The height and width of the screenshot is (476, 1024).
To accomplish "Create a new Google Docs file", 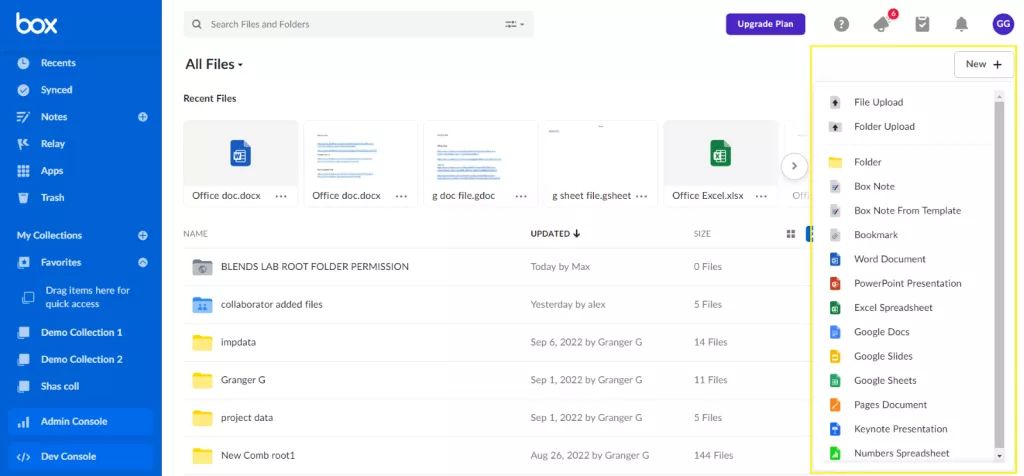I will pos(882,332).
